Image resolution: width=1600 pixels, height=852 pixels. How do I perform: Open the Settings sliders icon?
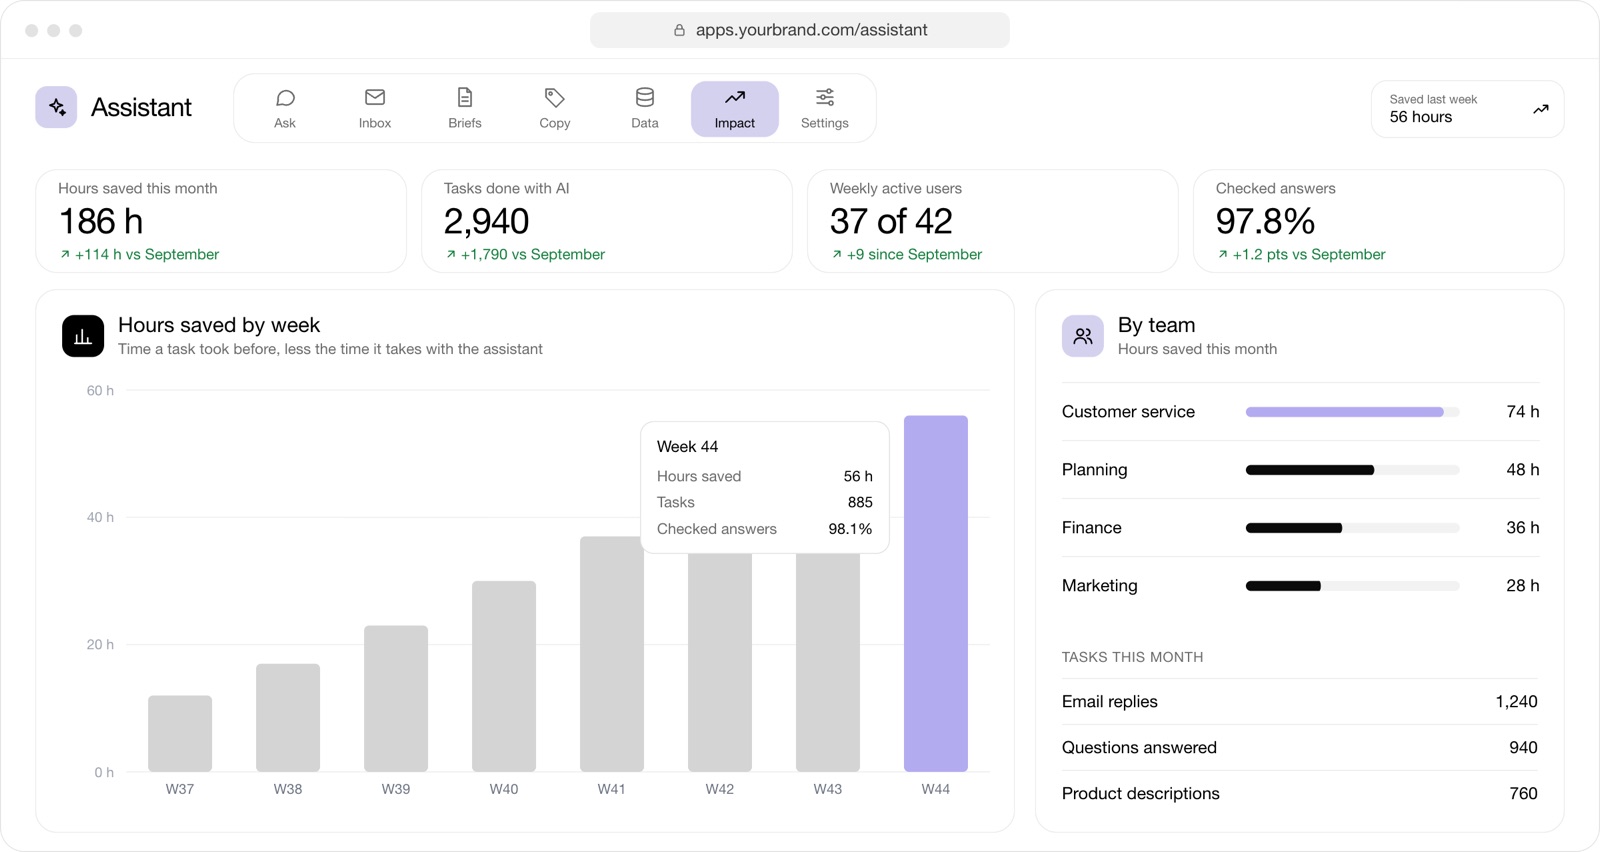pos(825,97)
